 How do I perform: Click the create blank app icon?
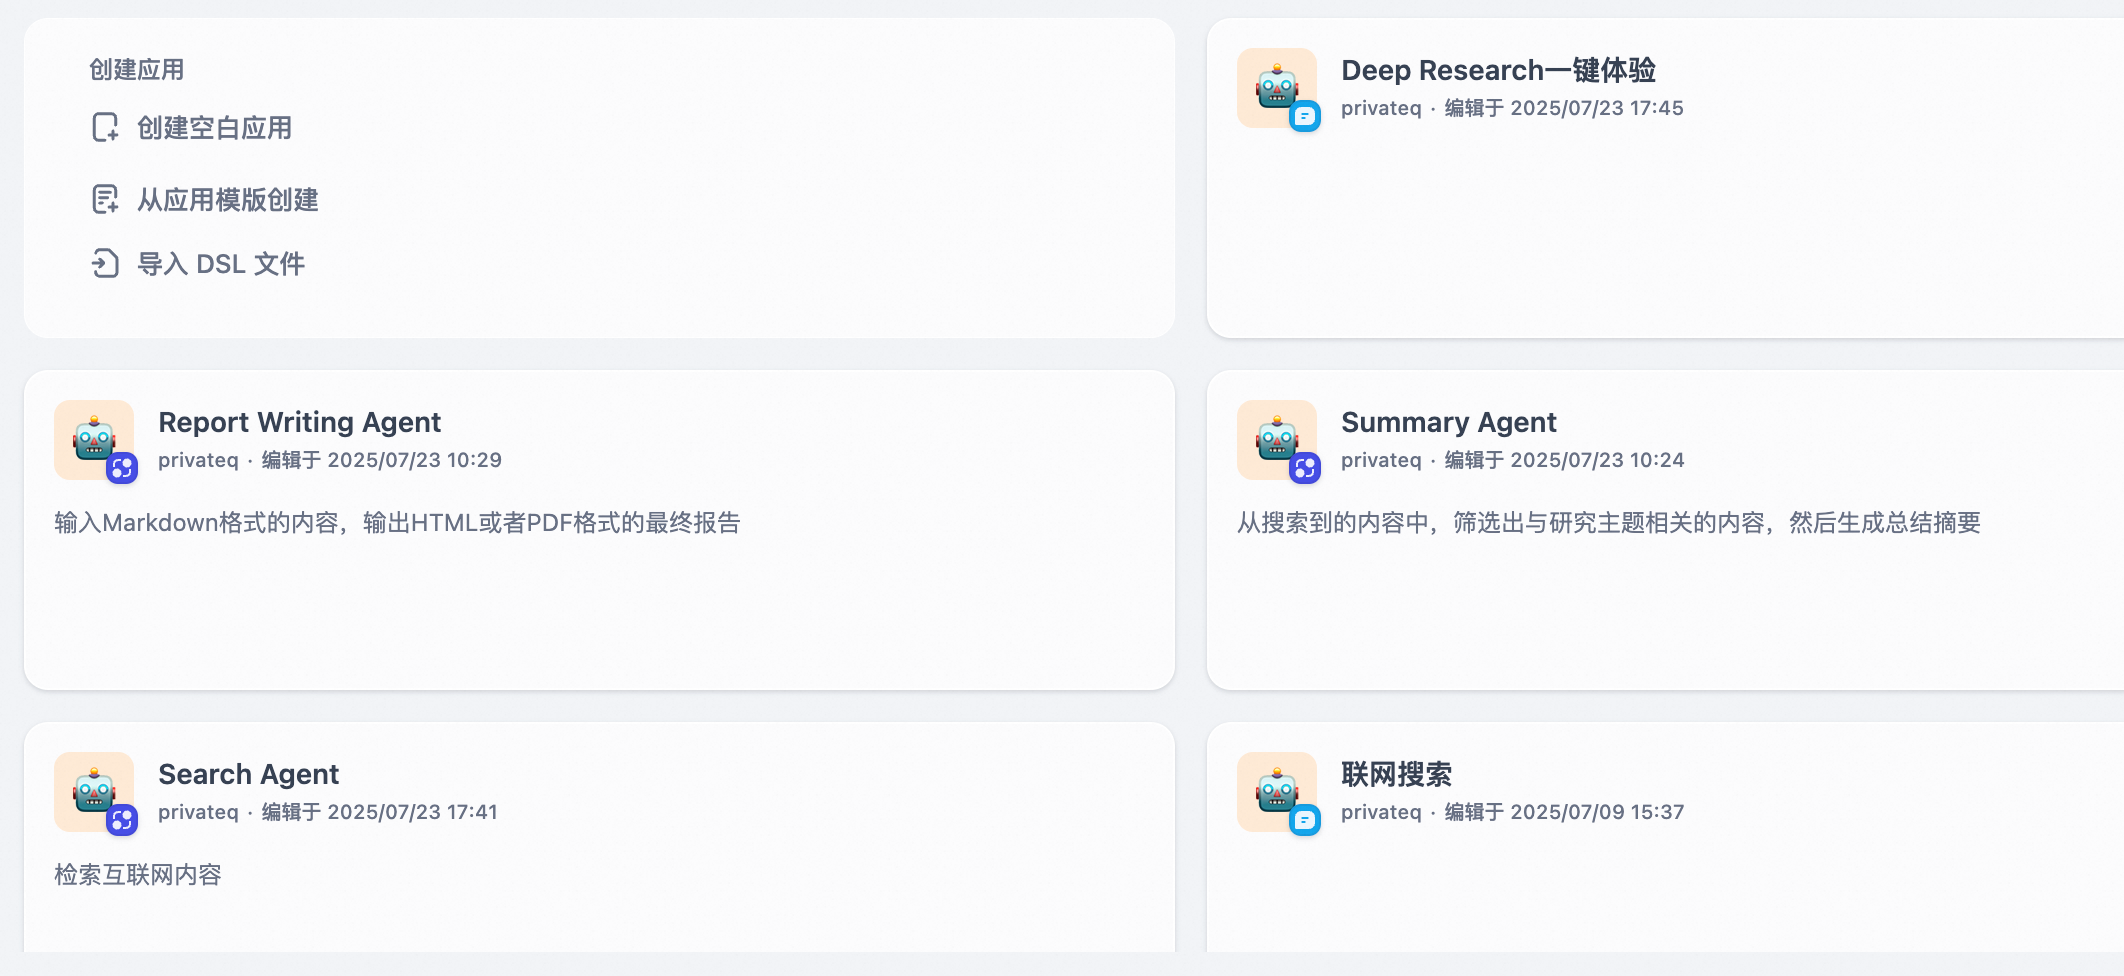pos(105,128)
